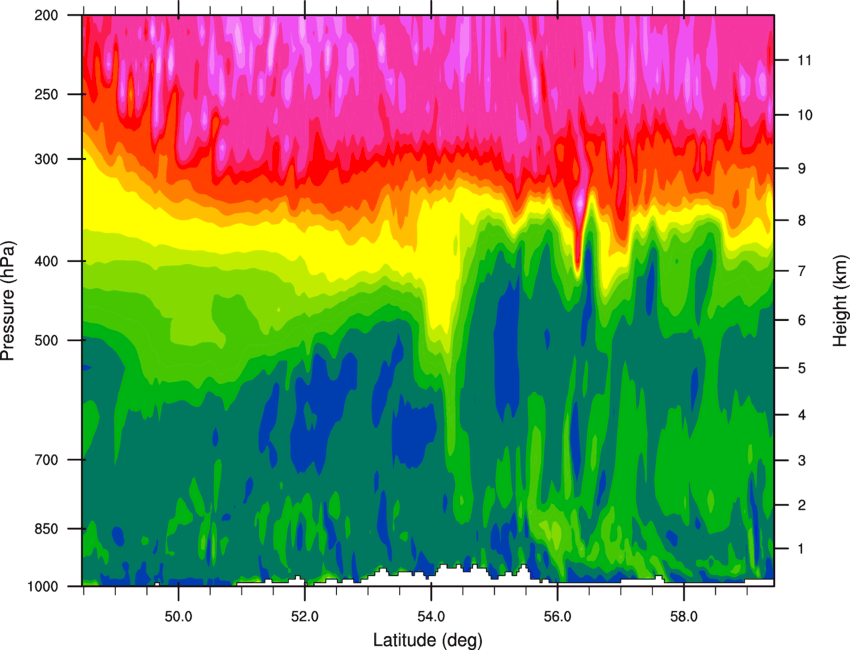850x650 pixels.
Task: Pick the 4 km height label
Action: 802,415
